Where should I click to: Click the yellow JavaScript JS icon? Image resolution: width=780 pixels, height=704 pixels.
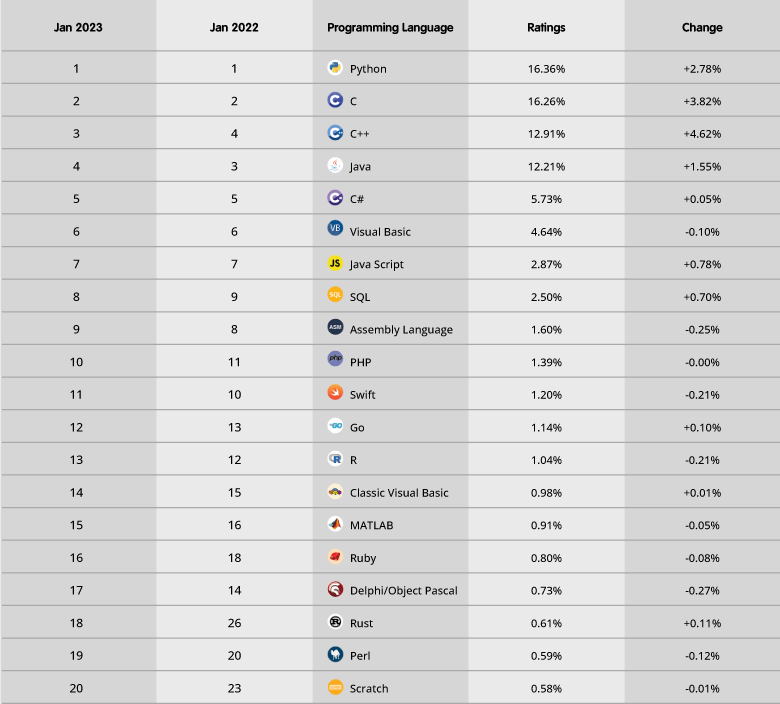(x=335, y=264)
